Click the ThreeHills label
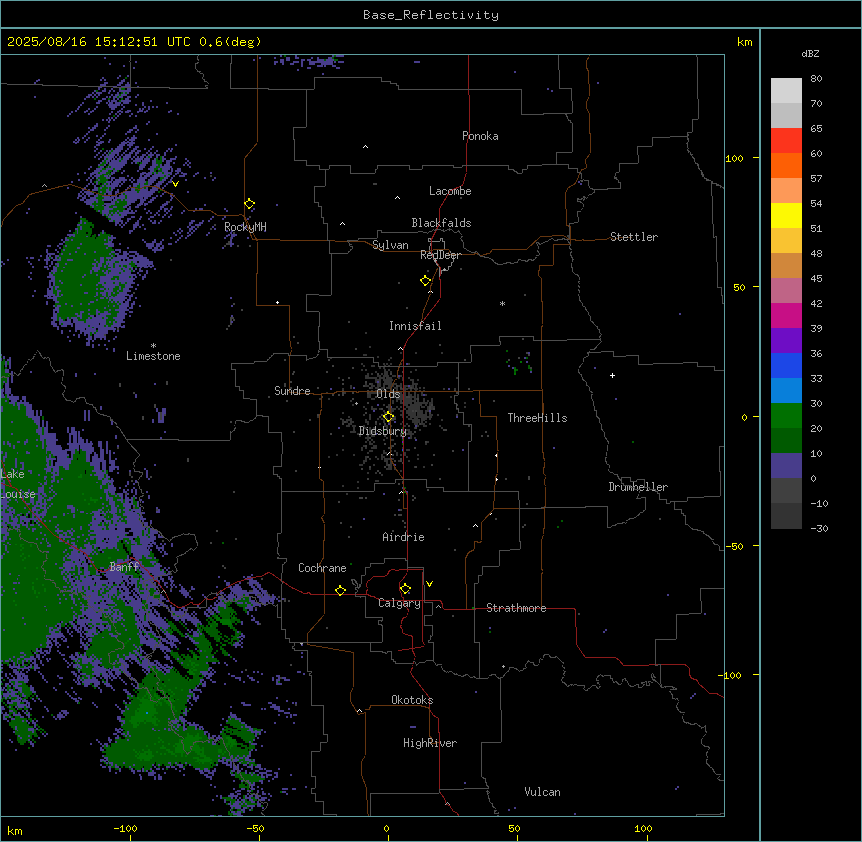 tap(537, 418)
